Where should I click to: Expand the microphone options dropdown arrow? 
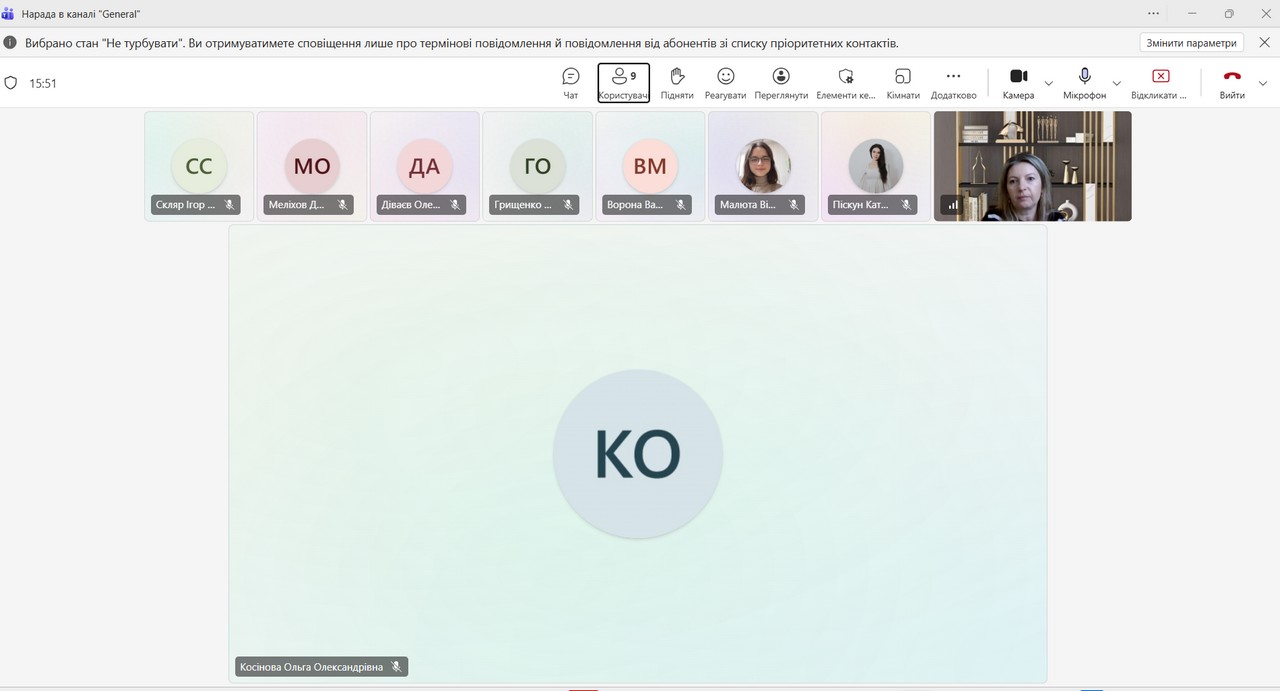tap(1116, 83)
